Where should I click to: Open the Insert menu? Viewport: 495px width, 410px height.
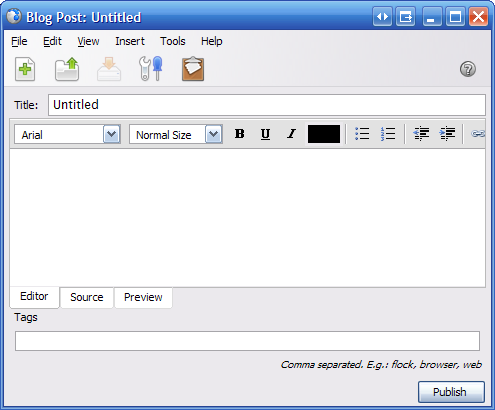[130, 41]
